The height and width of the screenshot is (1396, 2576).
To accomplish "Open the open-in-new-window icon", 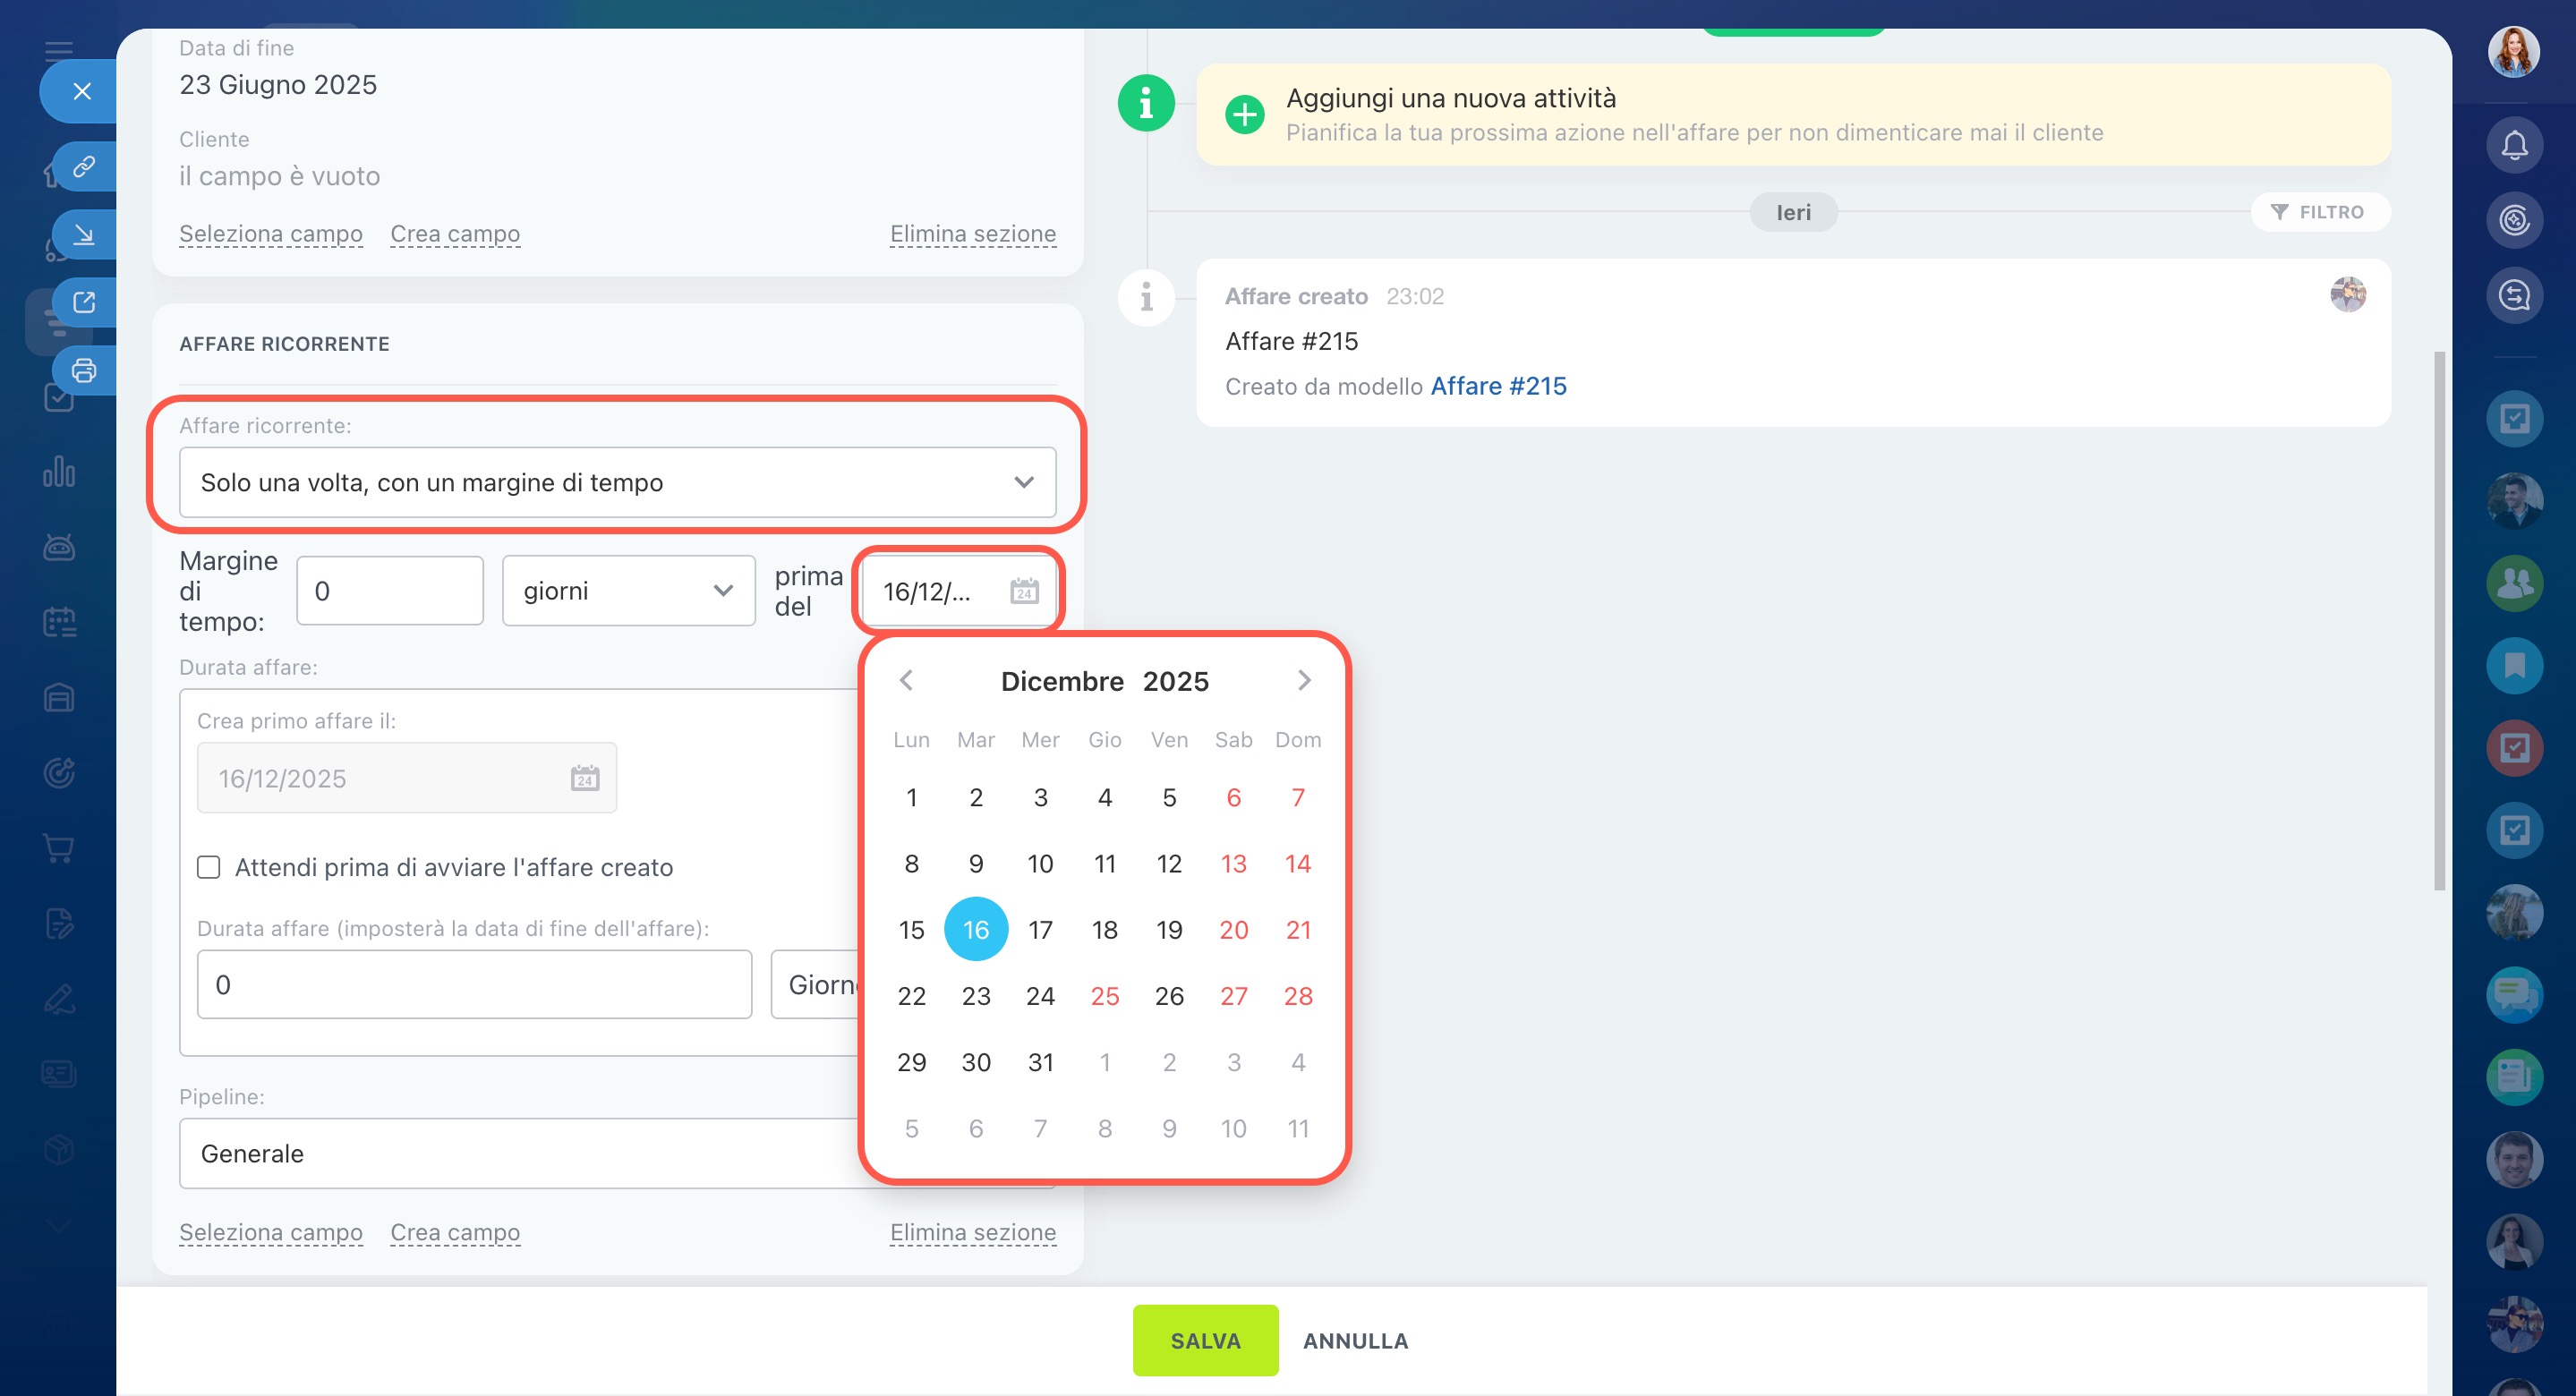I will (x=84, y=302).
